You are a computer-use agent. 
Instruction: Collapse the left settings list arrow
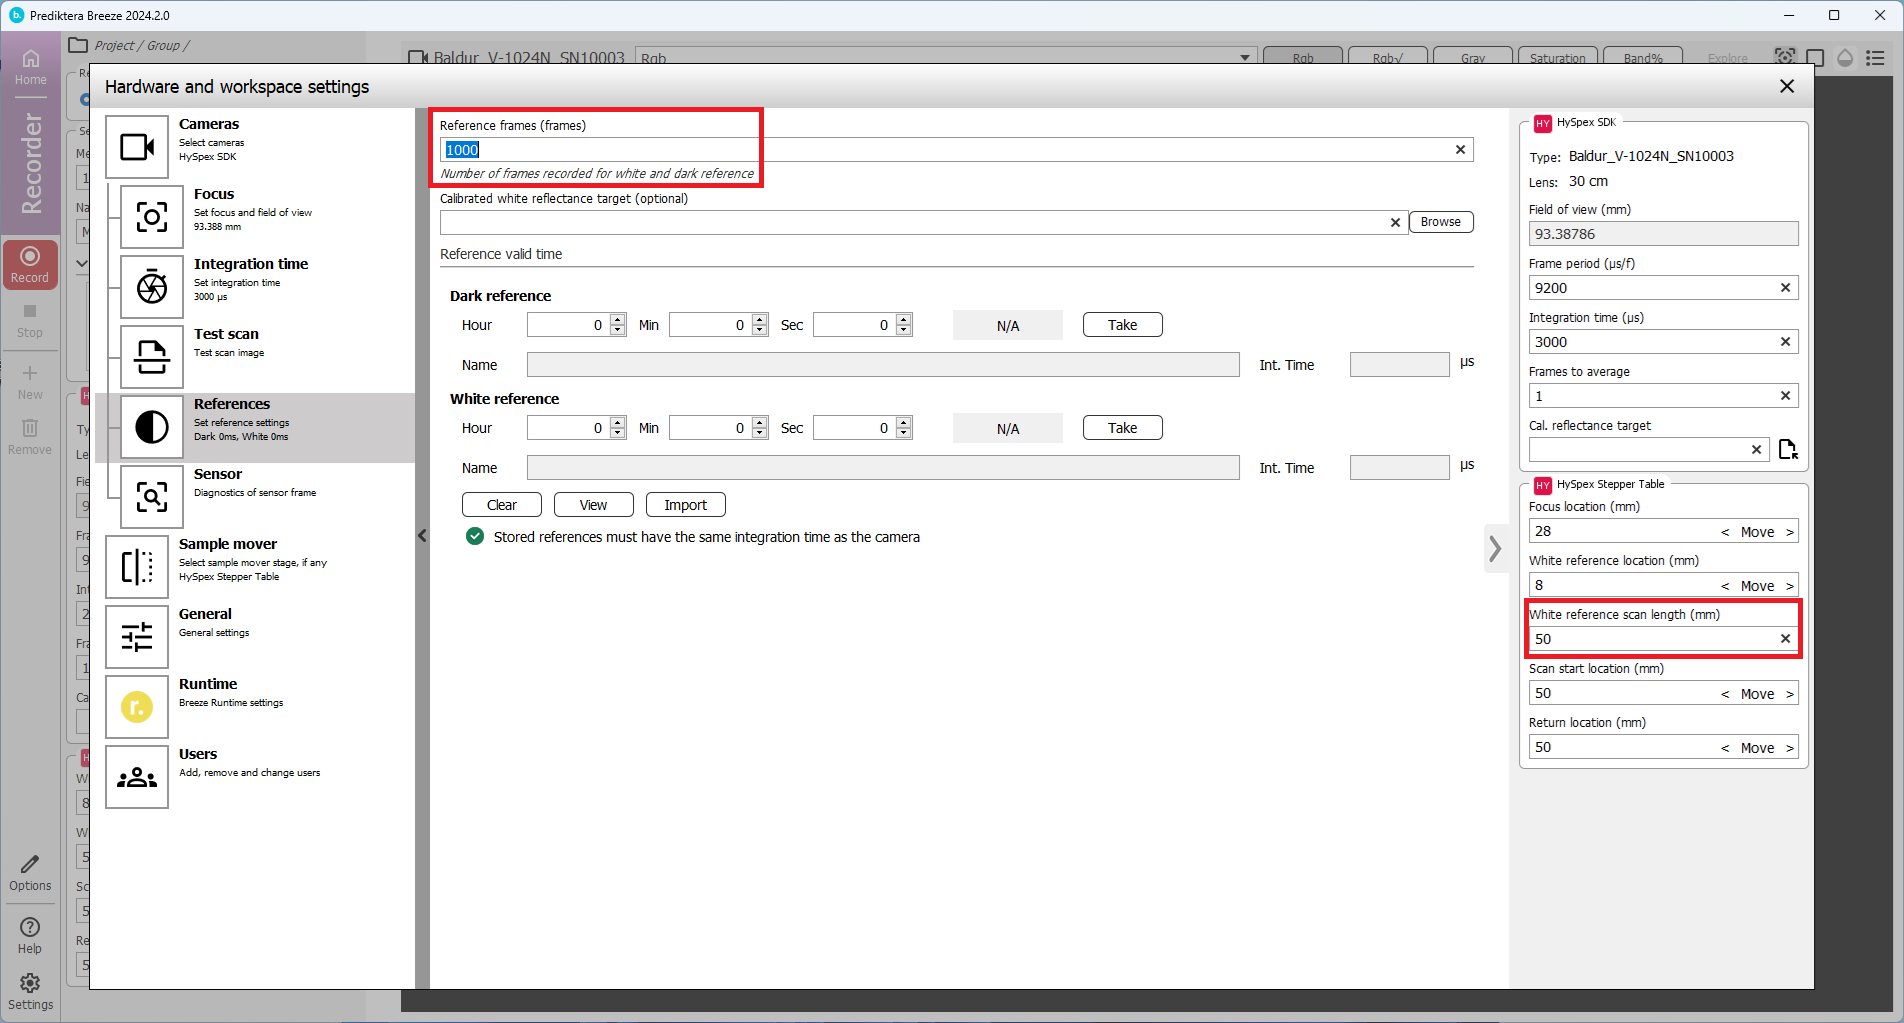(x=422, y=536)
